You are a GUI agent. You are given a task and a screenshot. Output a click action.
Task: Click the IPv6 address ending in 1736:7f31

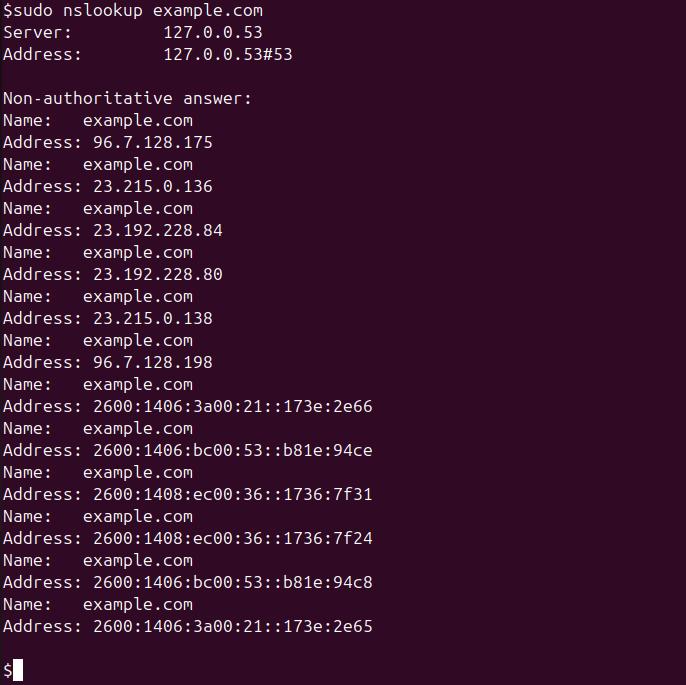(x=233, y=494)
